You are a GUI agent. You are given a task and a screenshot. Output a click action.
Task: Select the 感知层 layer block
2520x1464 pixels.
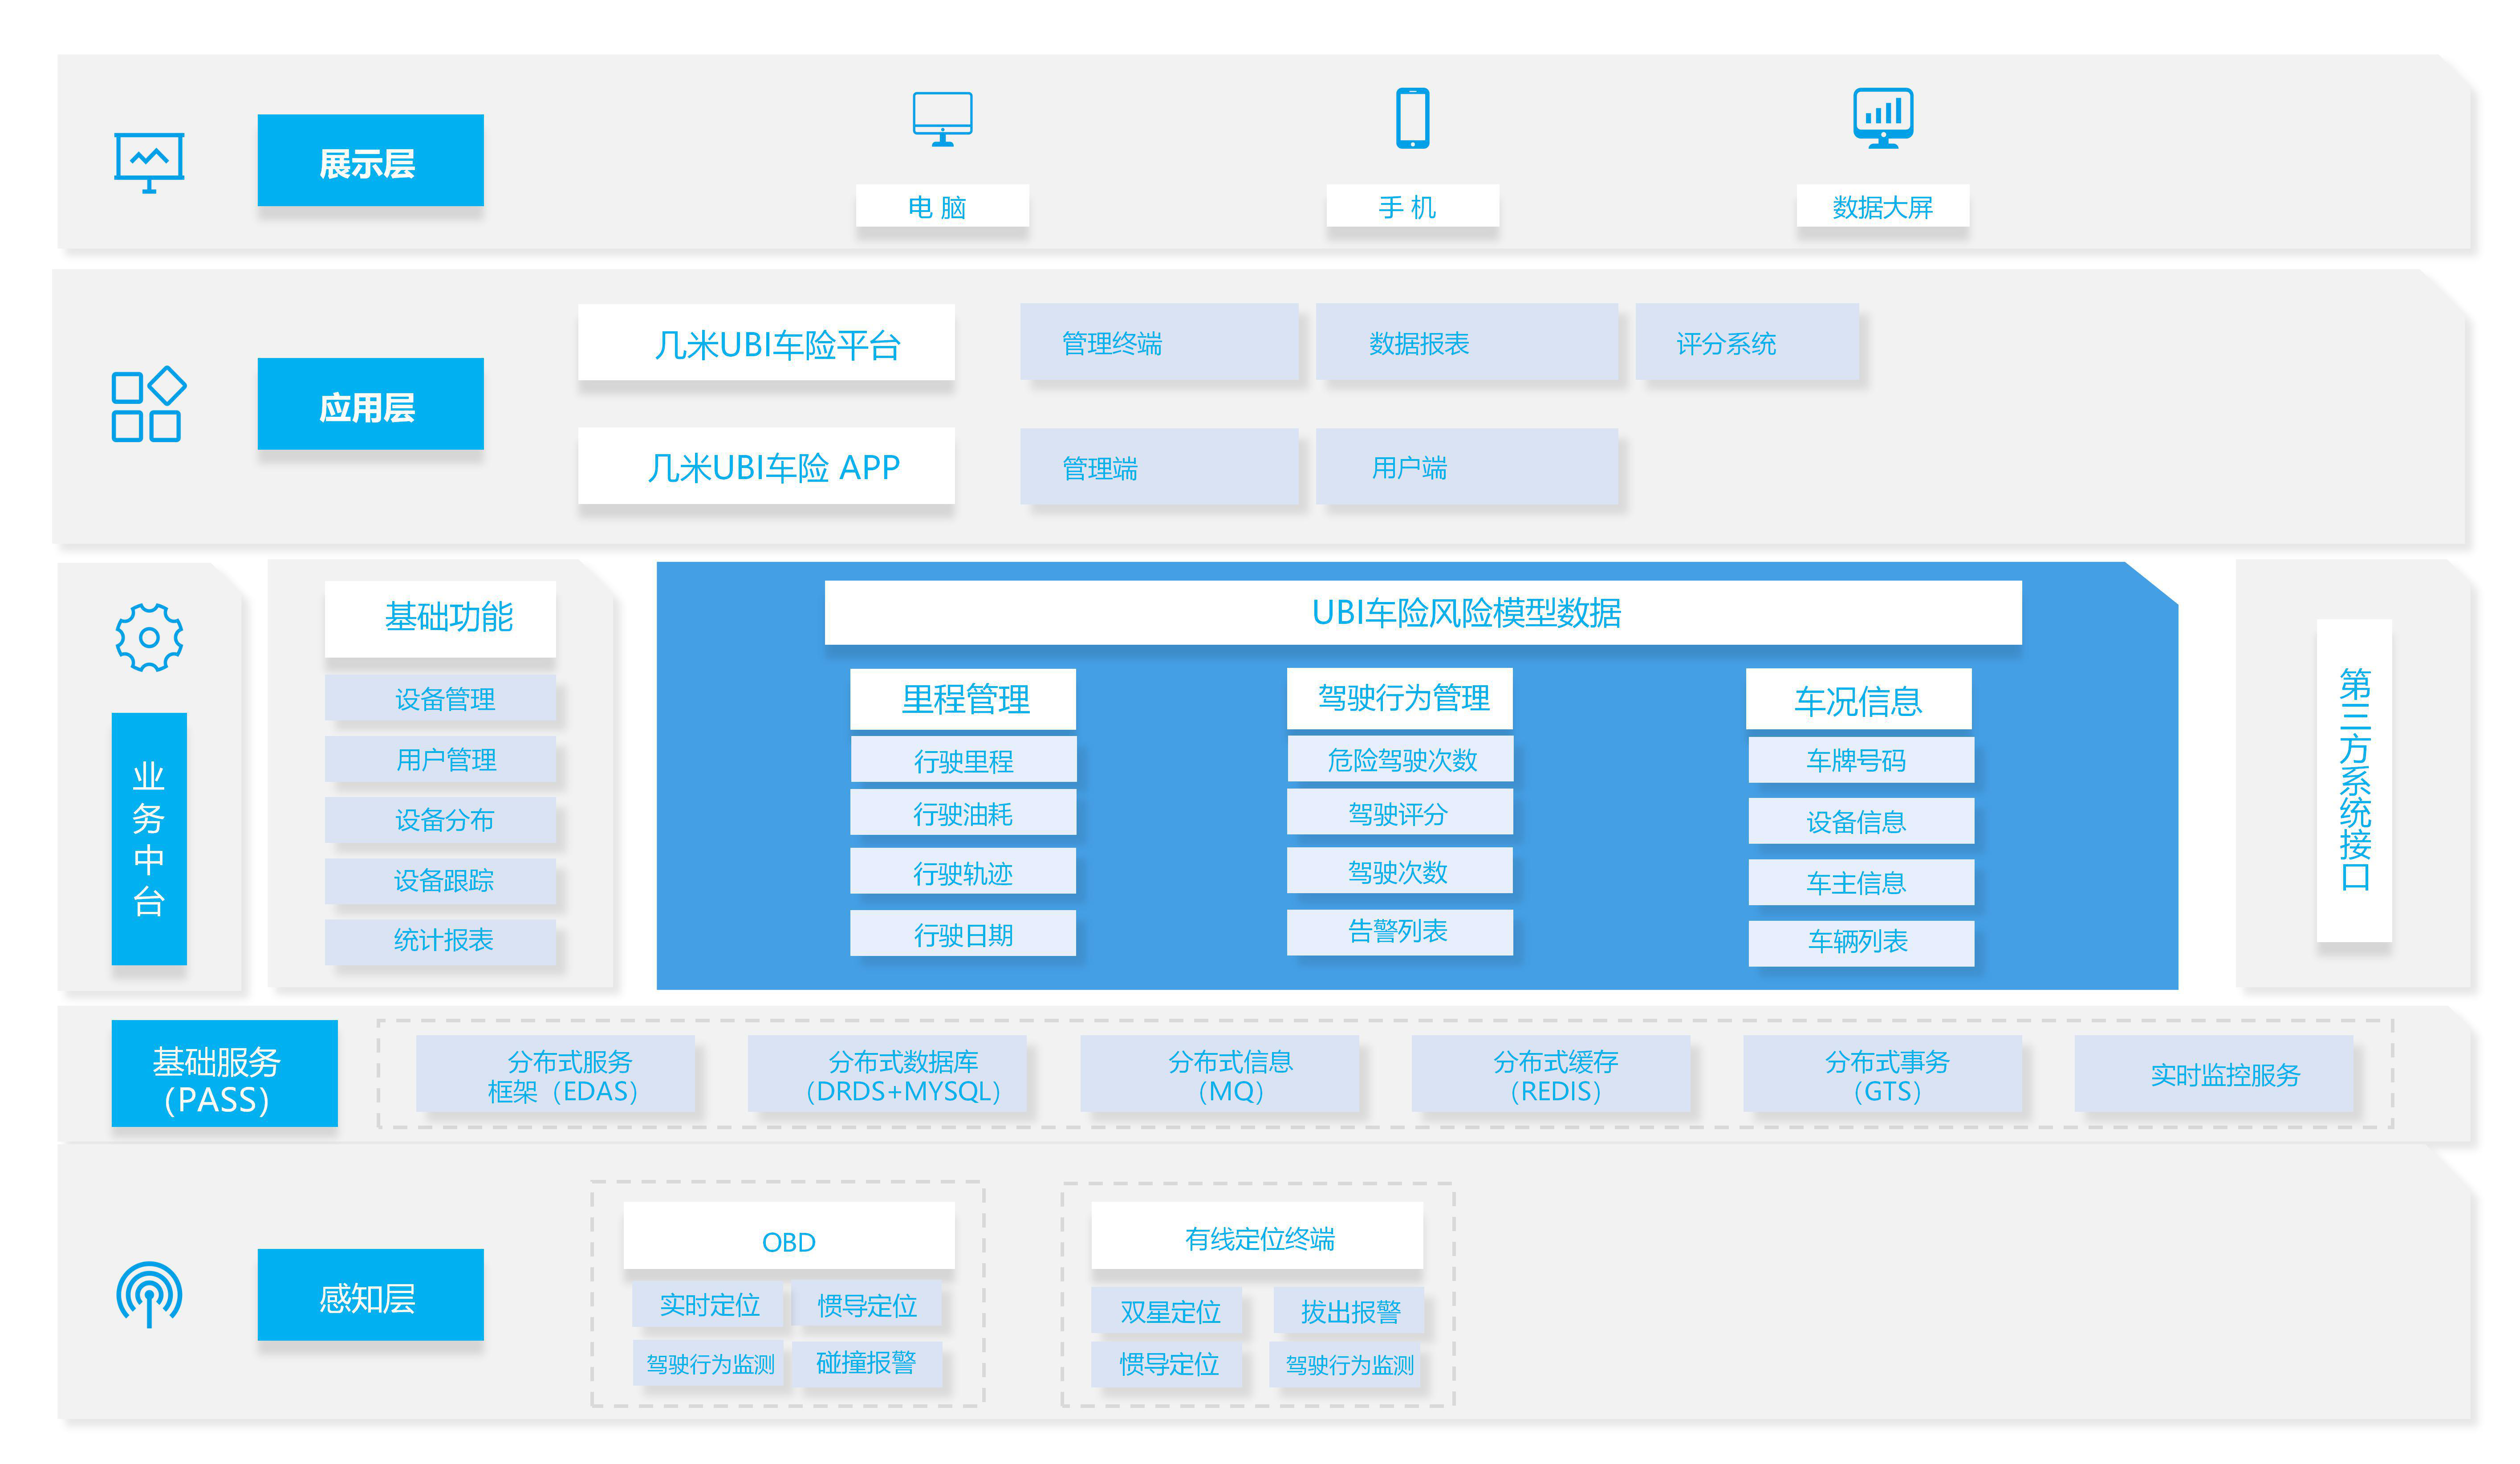point(370,1295)
